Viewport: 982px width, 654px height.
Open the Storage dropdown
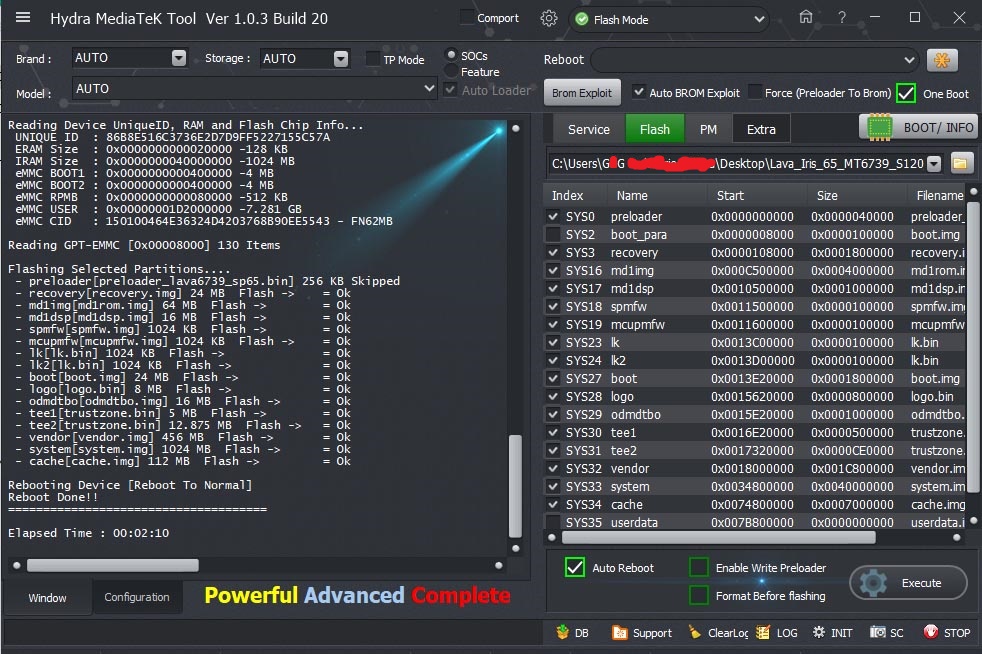point(341,58)
